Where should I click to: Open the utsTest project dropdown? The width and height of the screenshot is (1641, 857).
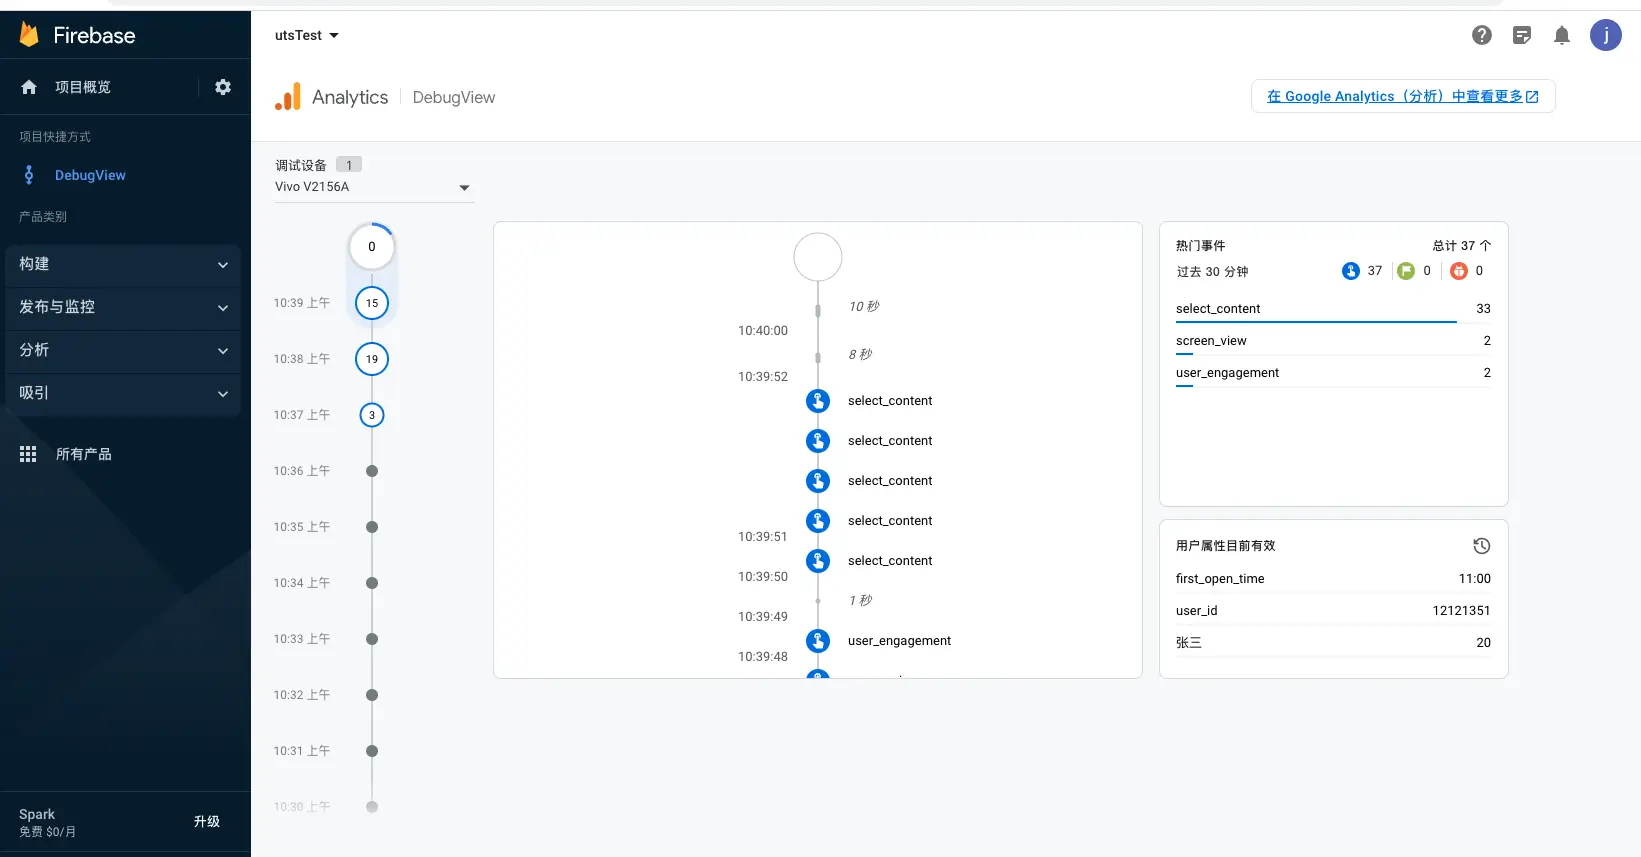307,35
